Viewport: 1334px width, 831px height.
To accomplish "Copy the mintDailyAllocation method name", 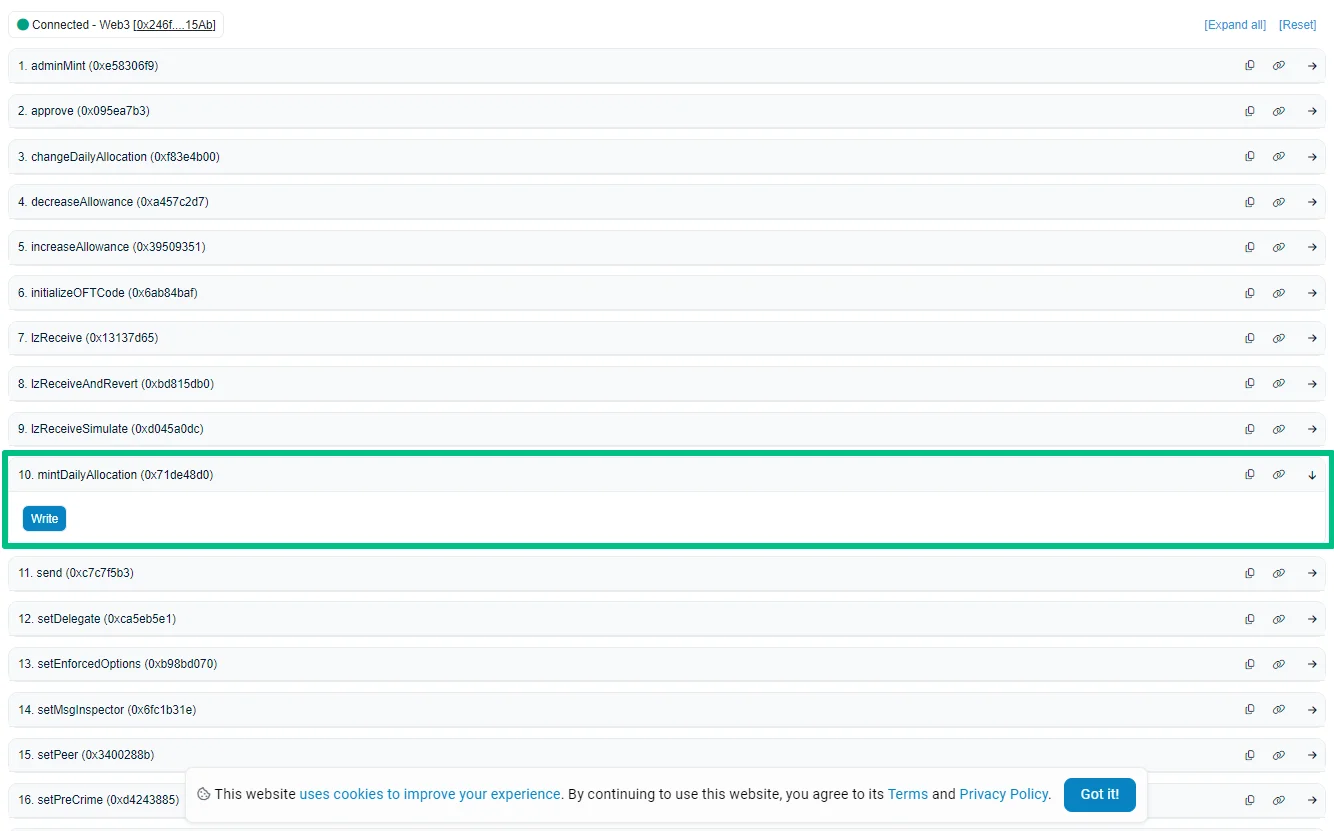I will 1249,475.
